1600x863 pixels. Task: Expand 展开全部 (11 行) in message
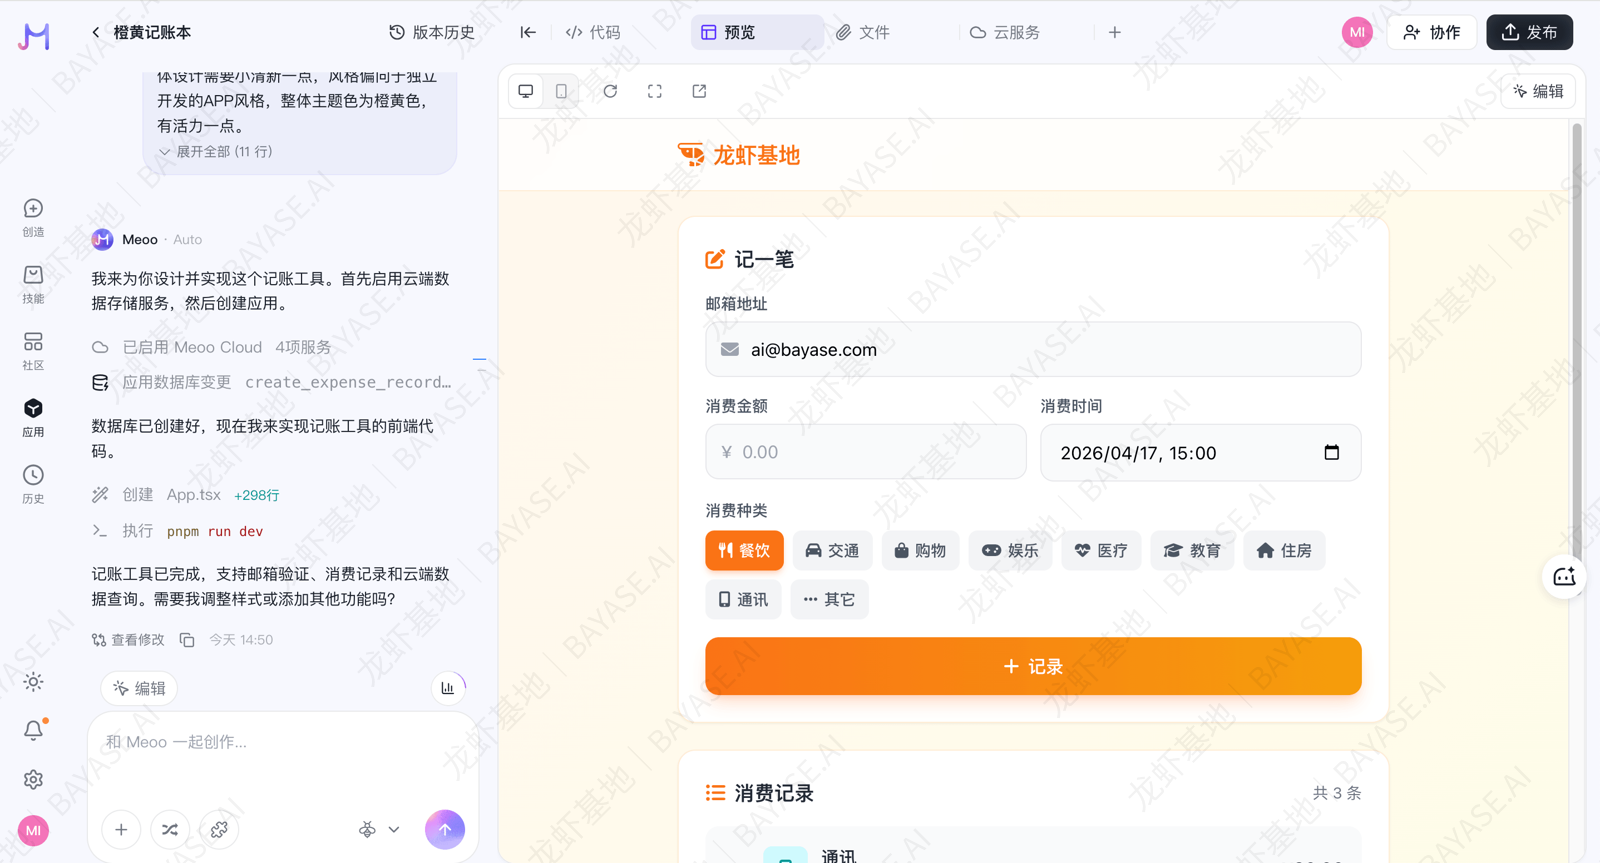click(215, 152)
